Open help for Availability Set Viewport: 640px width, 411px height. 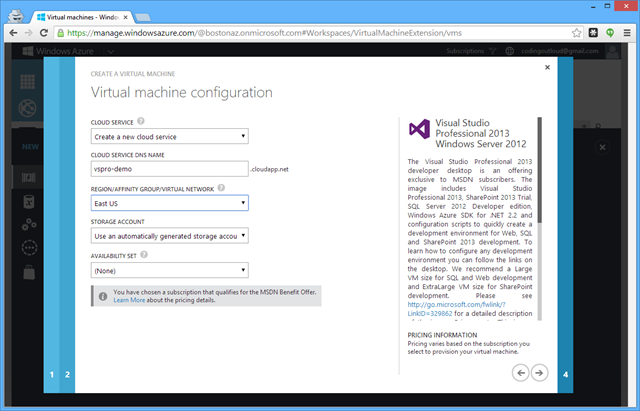click(142, 254)
